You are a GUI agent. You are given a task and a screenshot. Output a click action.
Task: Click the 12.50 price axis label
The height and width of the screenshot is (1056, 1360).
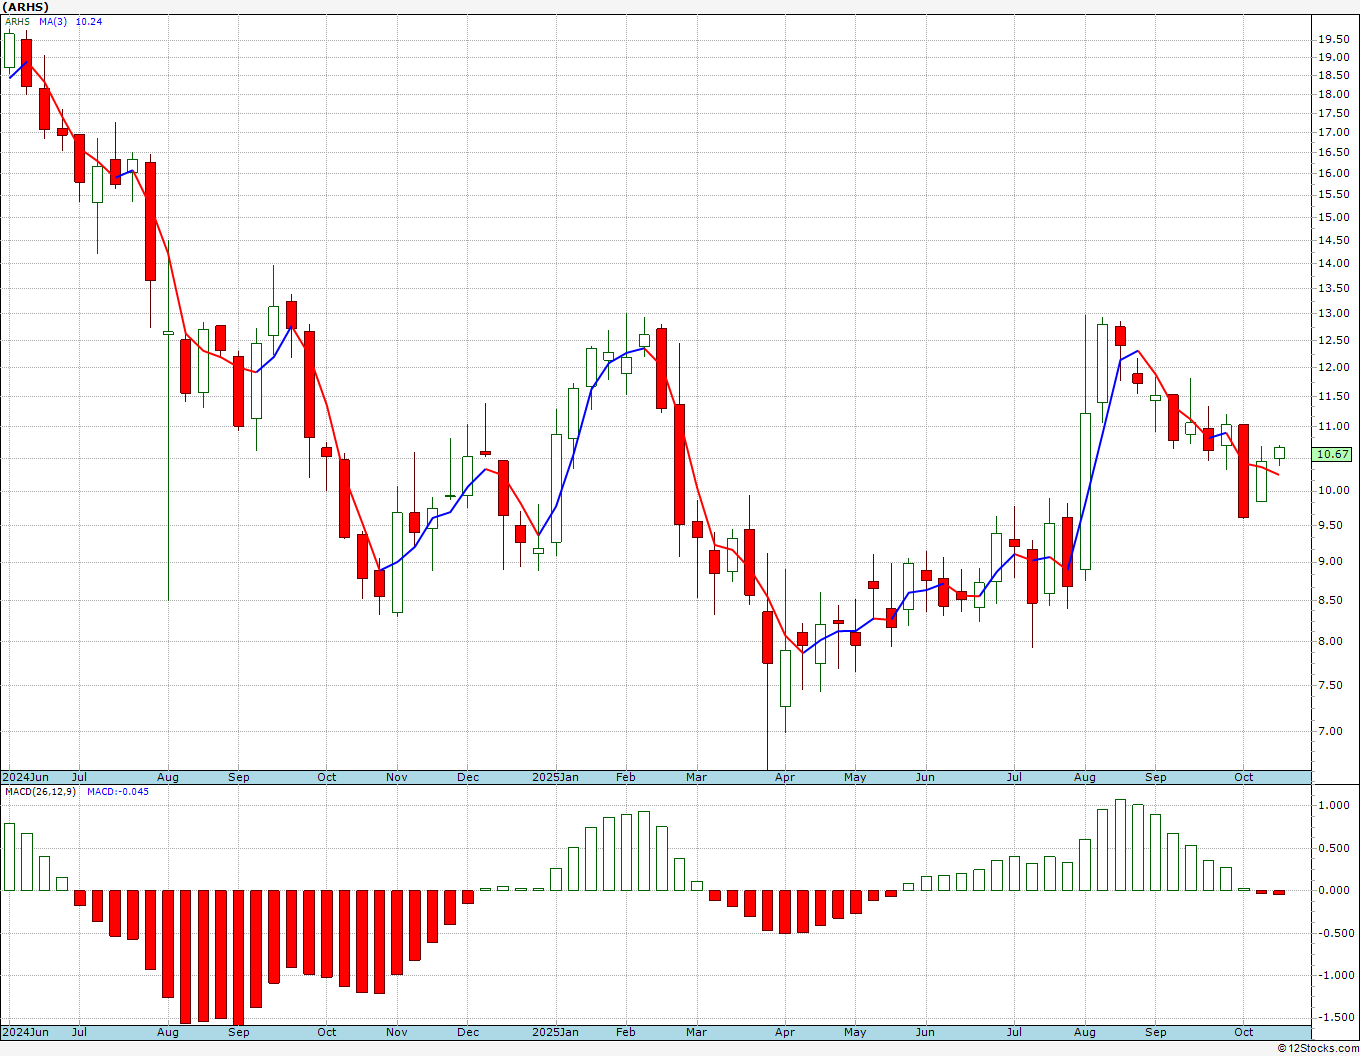(1334, 340)
